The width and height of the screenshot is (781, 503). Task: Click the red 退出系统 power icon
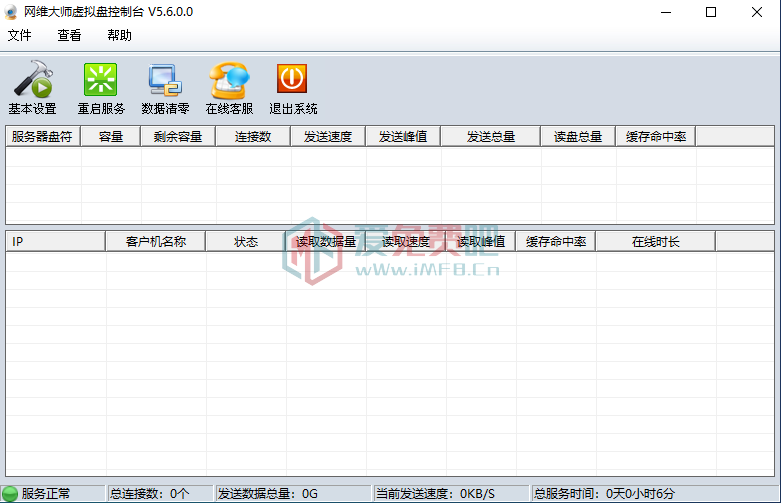292,78
